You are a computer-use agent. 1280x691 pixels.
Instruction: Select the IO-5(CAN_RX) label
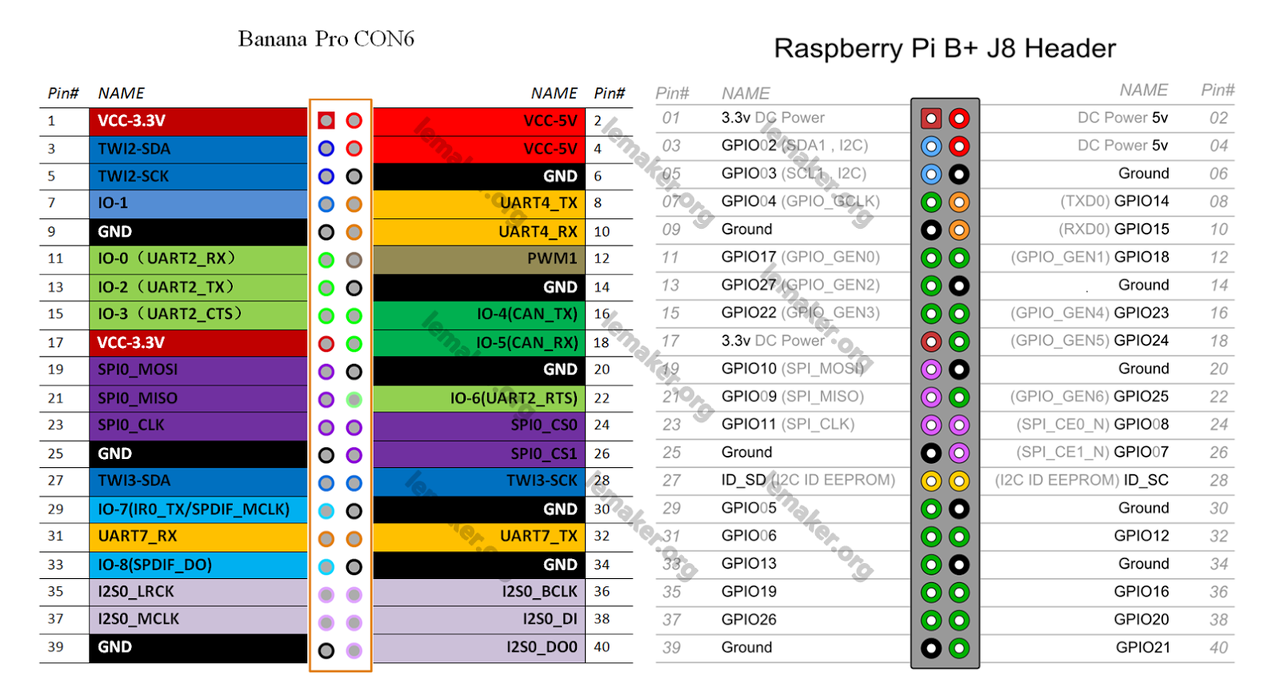click(527, 342)
